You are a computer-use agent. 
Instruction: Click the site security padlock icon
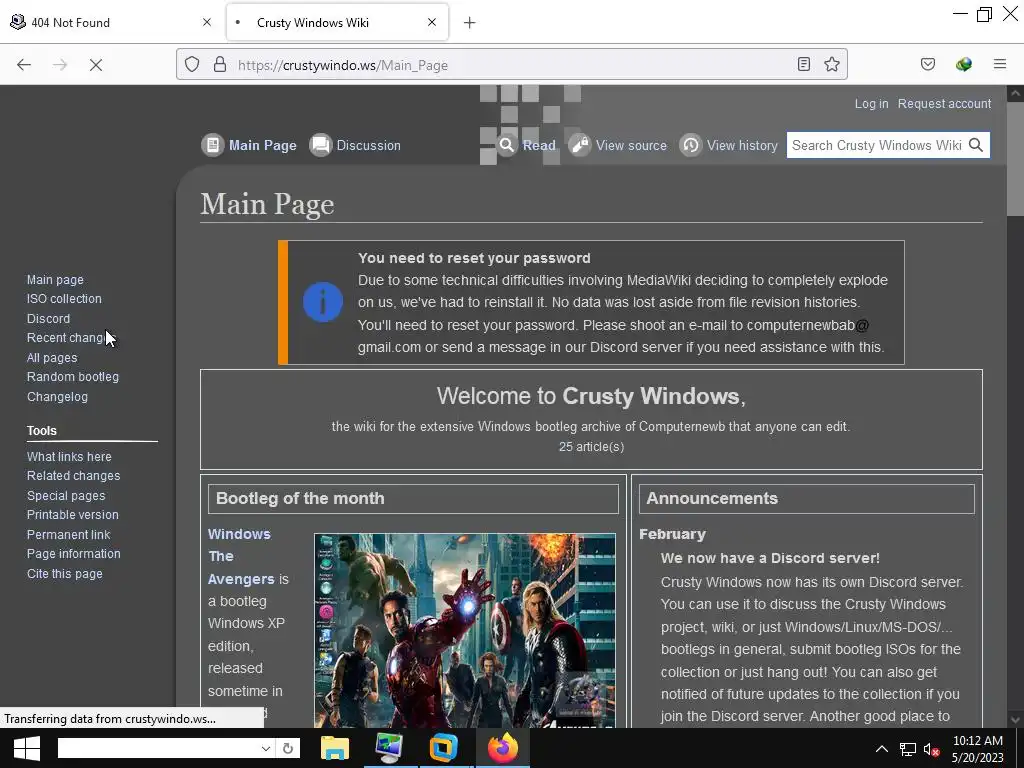[220, 65]
